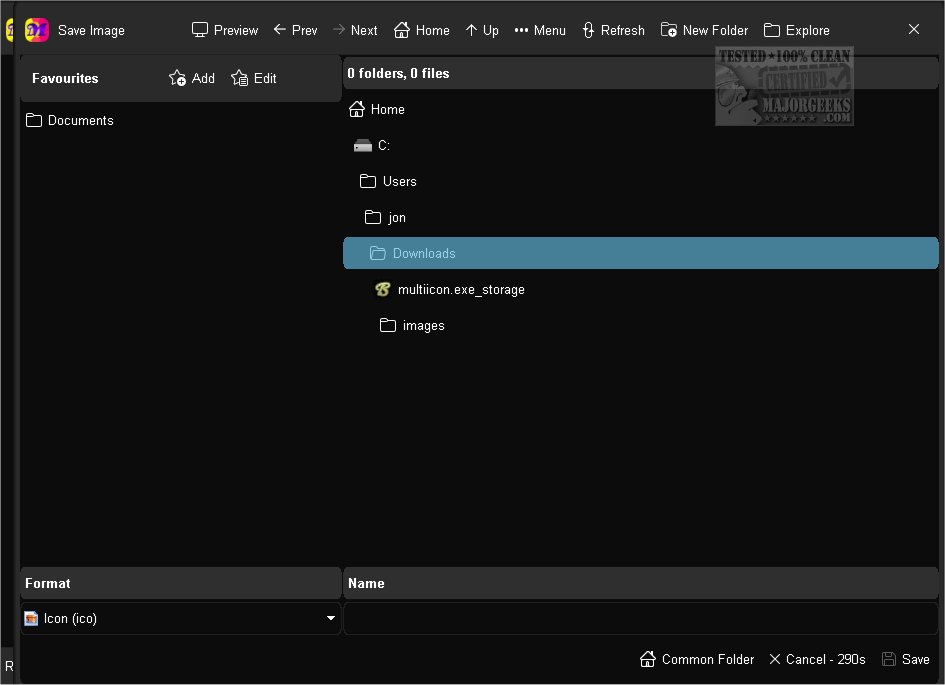Click the Explore label
The image size is (945, 685).
(808, 30)
